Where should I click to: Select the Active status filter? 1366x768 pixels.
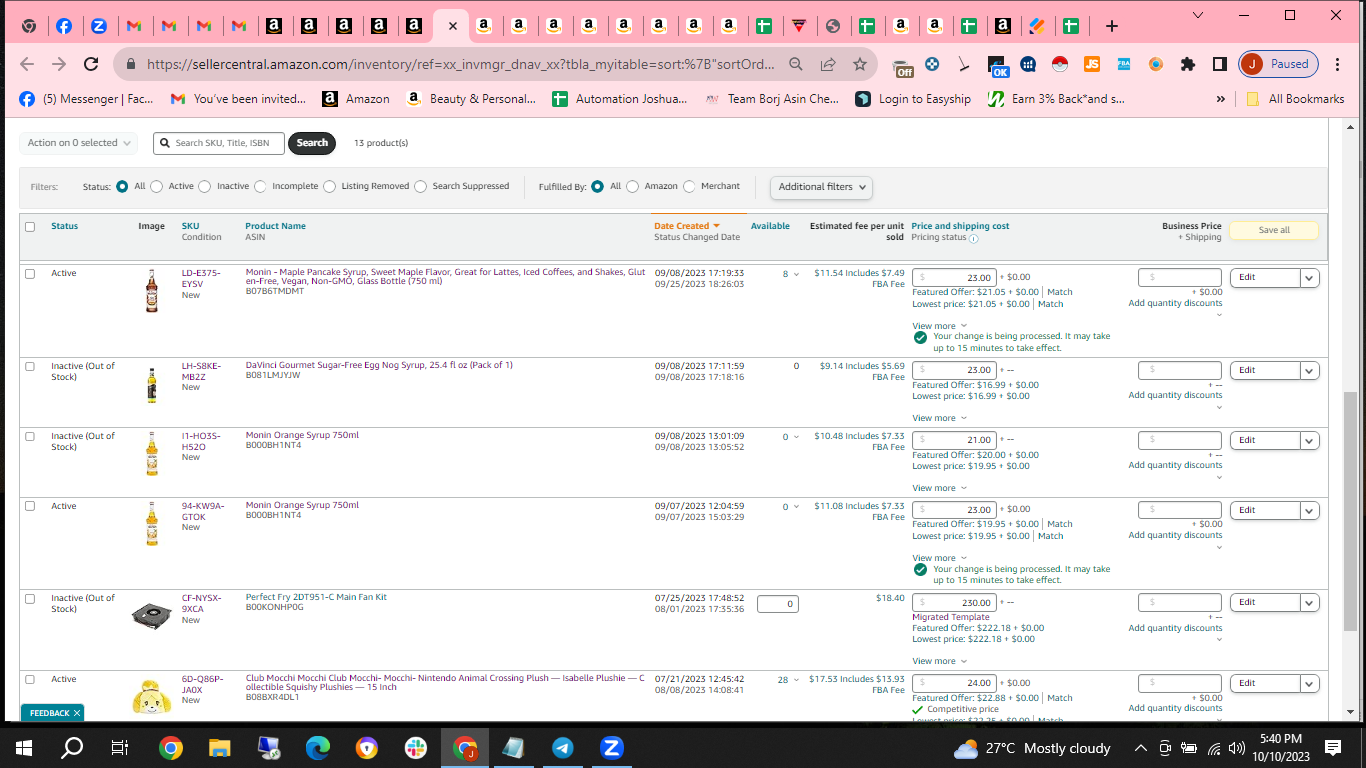click(x=157, y=186)
